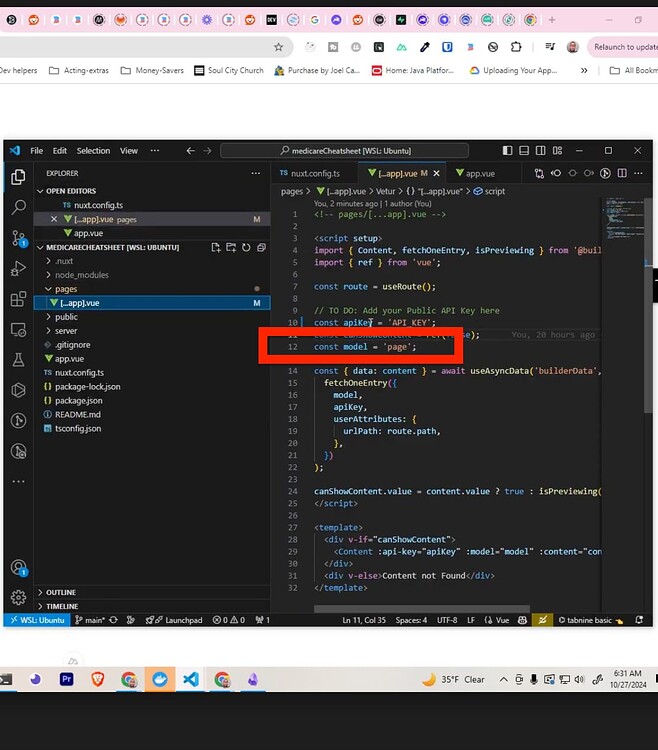Image resolution: width=658 pixels, height=750 pixels.
Task: Close the [...app].vue editor tab
Action: pyautogui.click(x=436, y=173)
